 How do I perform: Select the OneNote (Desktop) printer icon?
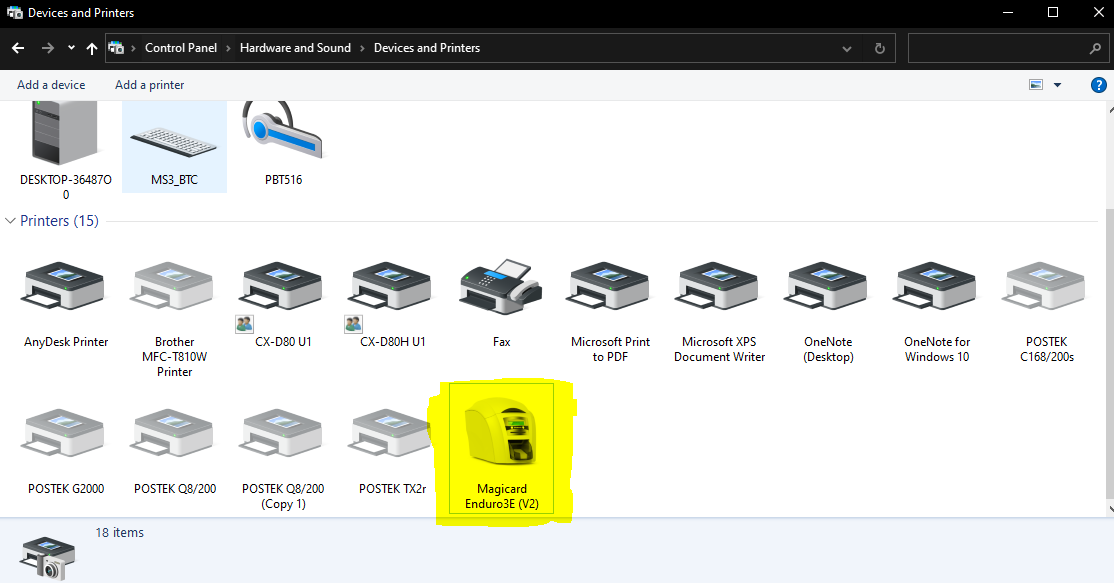(826, 285)
